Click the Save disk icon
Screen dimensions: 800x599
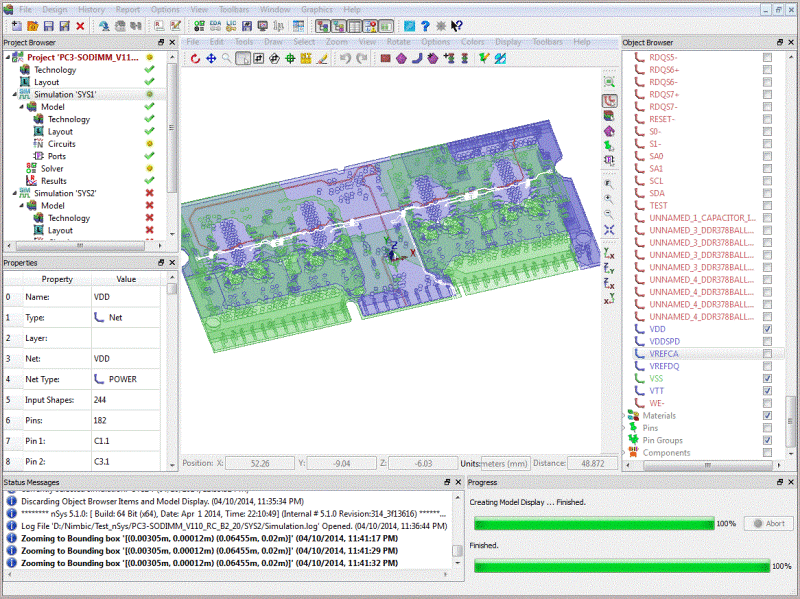tap(48, 26)
